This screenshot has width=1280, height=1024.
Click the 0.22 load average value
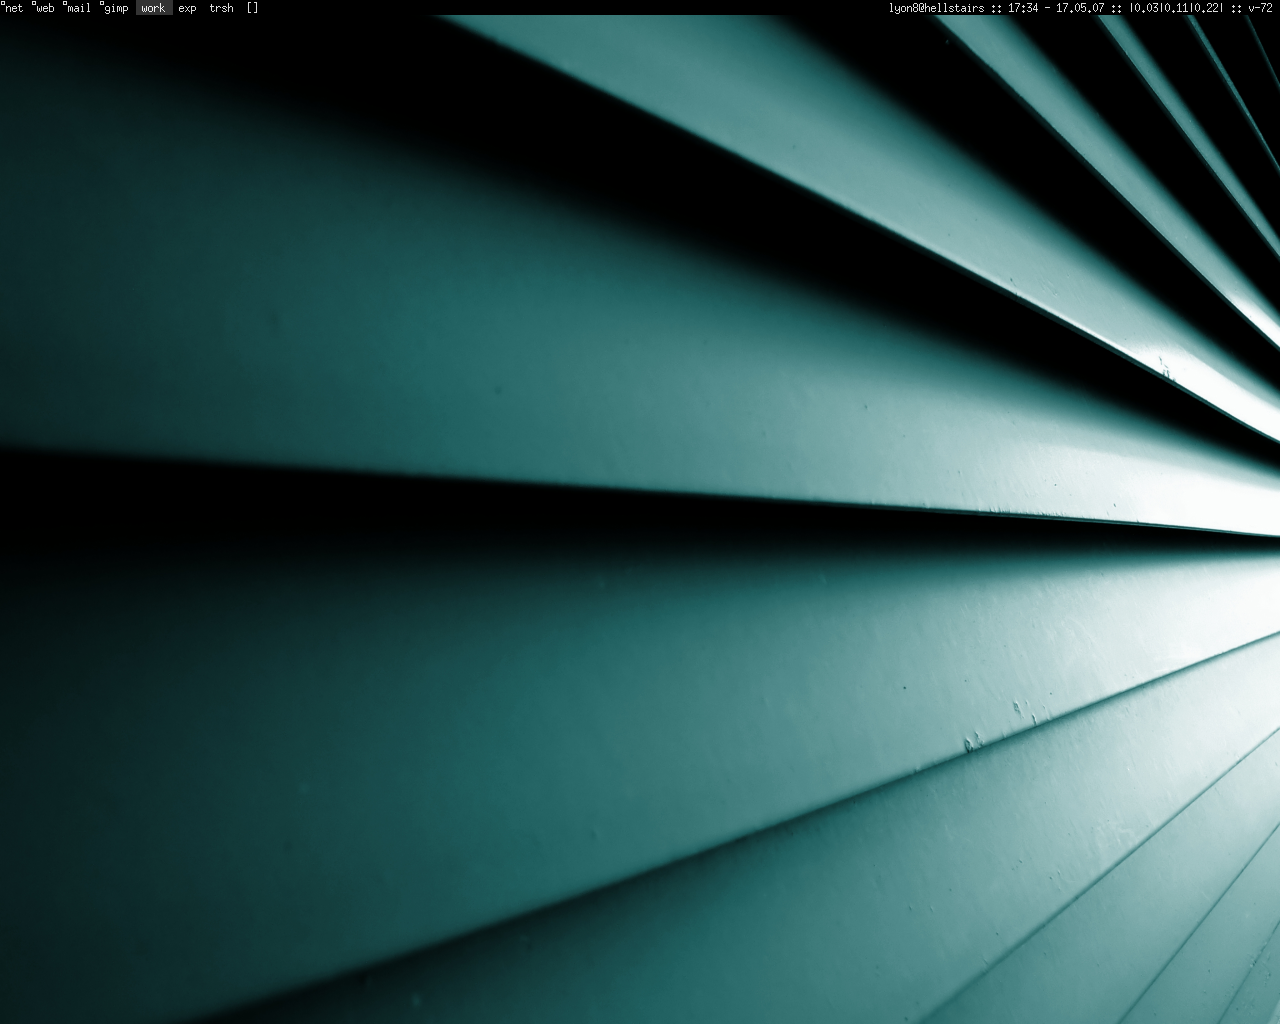click(x=1206, y=8)
